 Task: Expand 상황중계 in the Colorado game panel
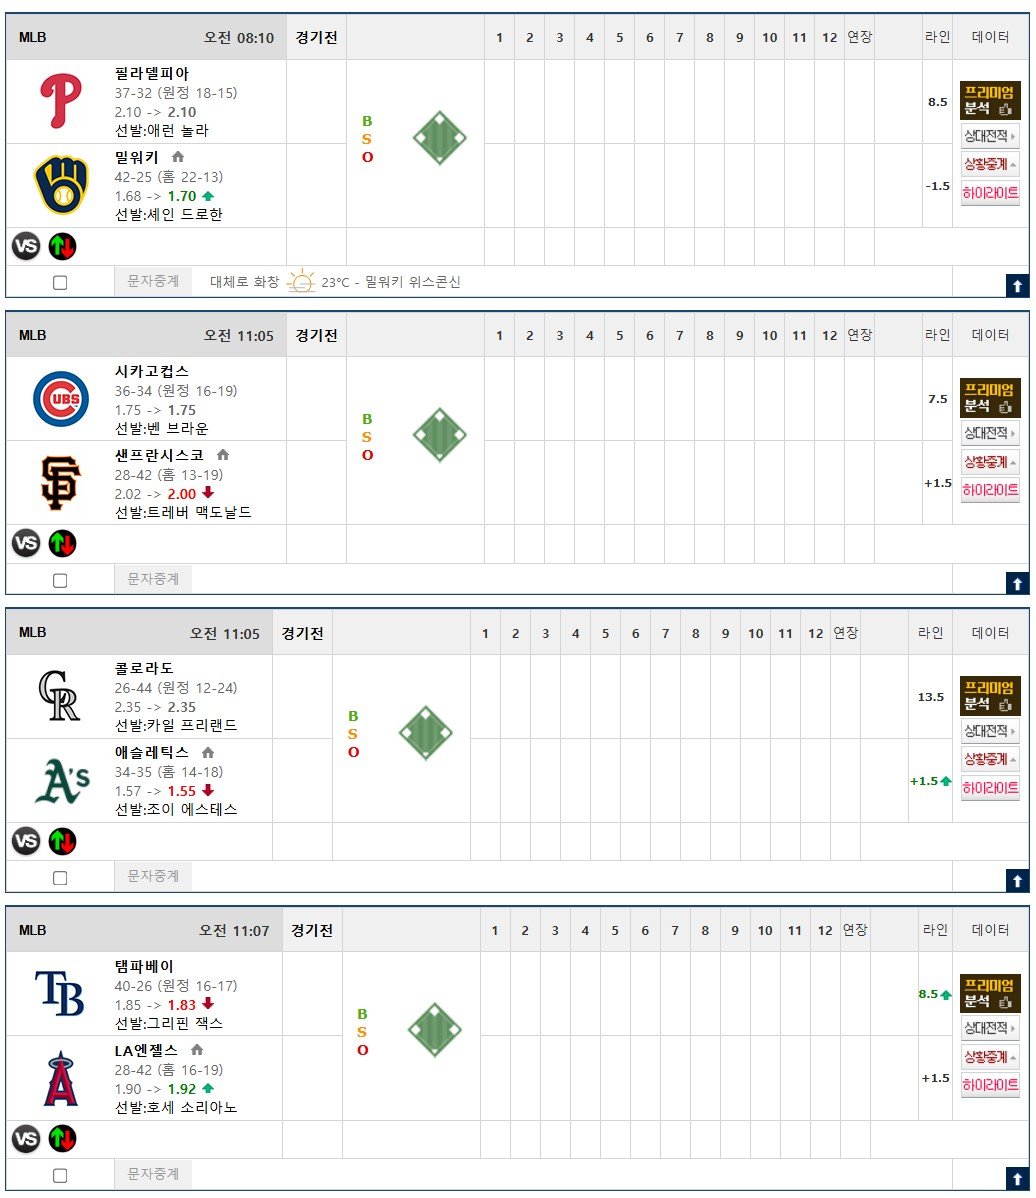coord(990,759)
